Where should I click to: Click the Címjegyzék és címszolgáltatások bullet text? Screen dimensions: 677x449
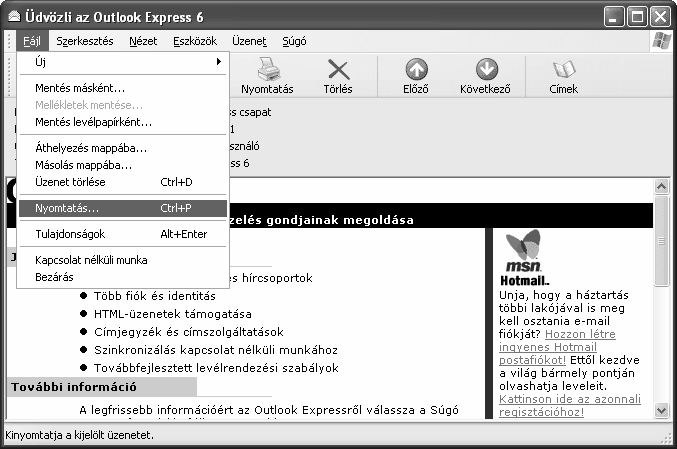pos(189,332)
